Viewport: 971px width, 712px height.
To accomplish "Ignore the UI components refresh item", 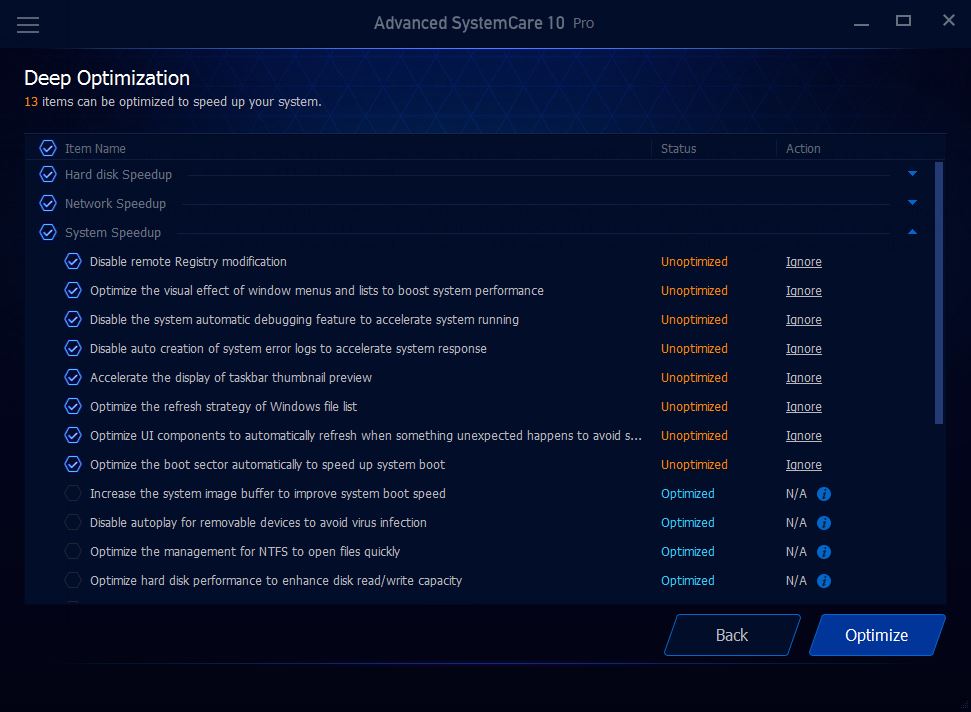I will pyautogui.click(x=804, y=436).
